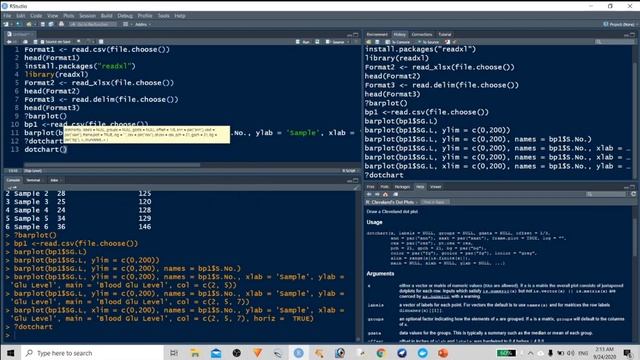640x360 pixels.
Task: Click the Help home icon
Action: point(385,194)
